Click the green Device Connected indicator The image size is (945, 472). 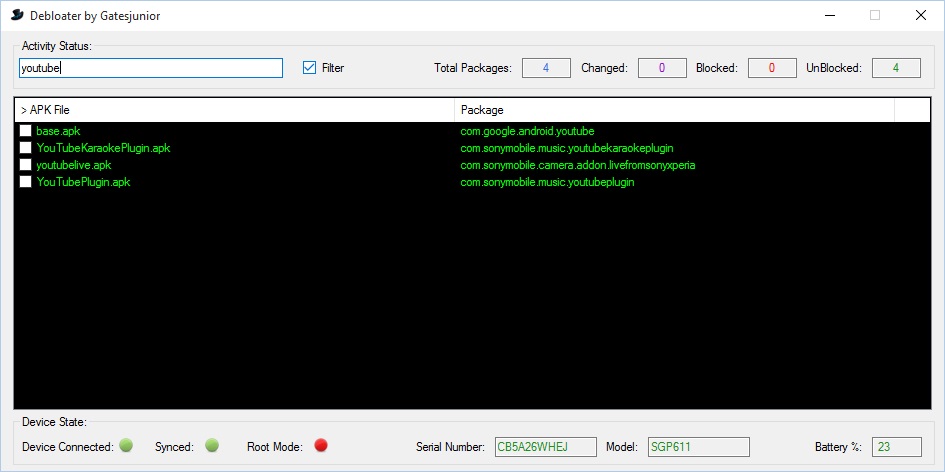tap(126, 446)
